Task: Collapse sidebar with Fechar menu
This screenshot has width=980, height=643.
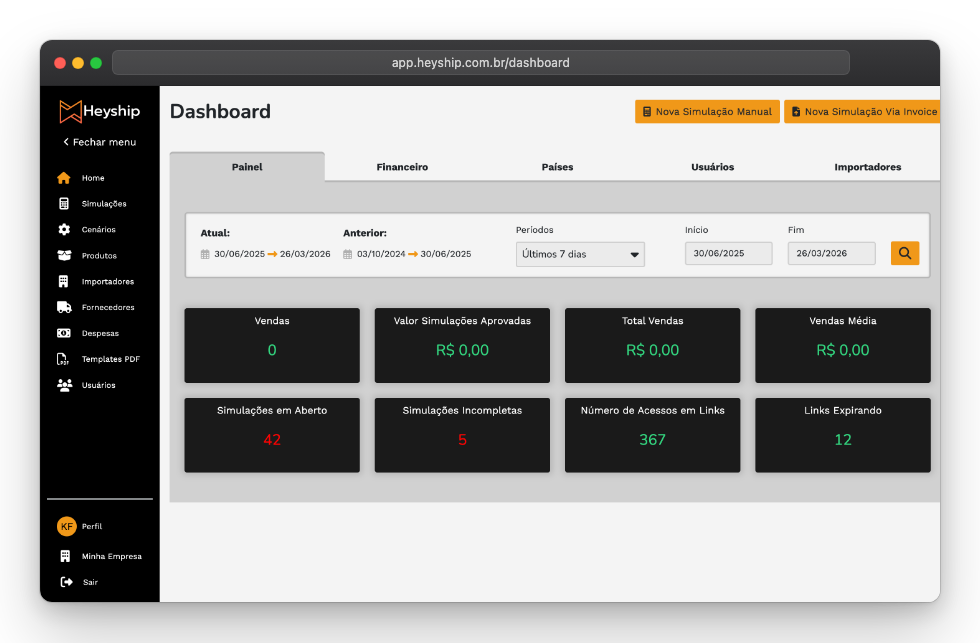Action: [99, 142]
